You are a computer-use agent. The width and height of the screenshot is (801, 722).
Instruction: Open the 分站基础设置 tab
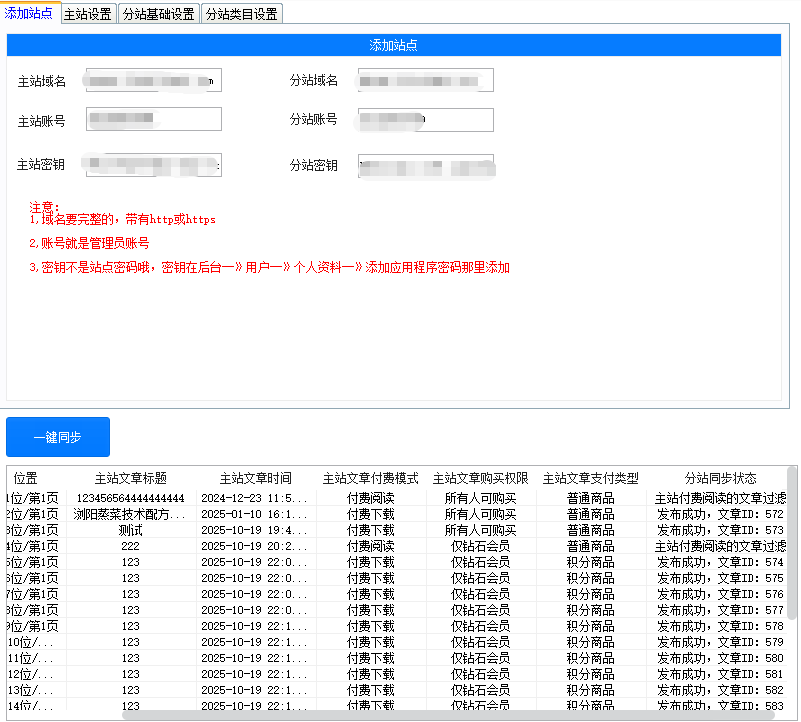158,14
